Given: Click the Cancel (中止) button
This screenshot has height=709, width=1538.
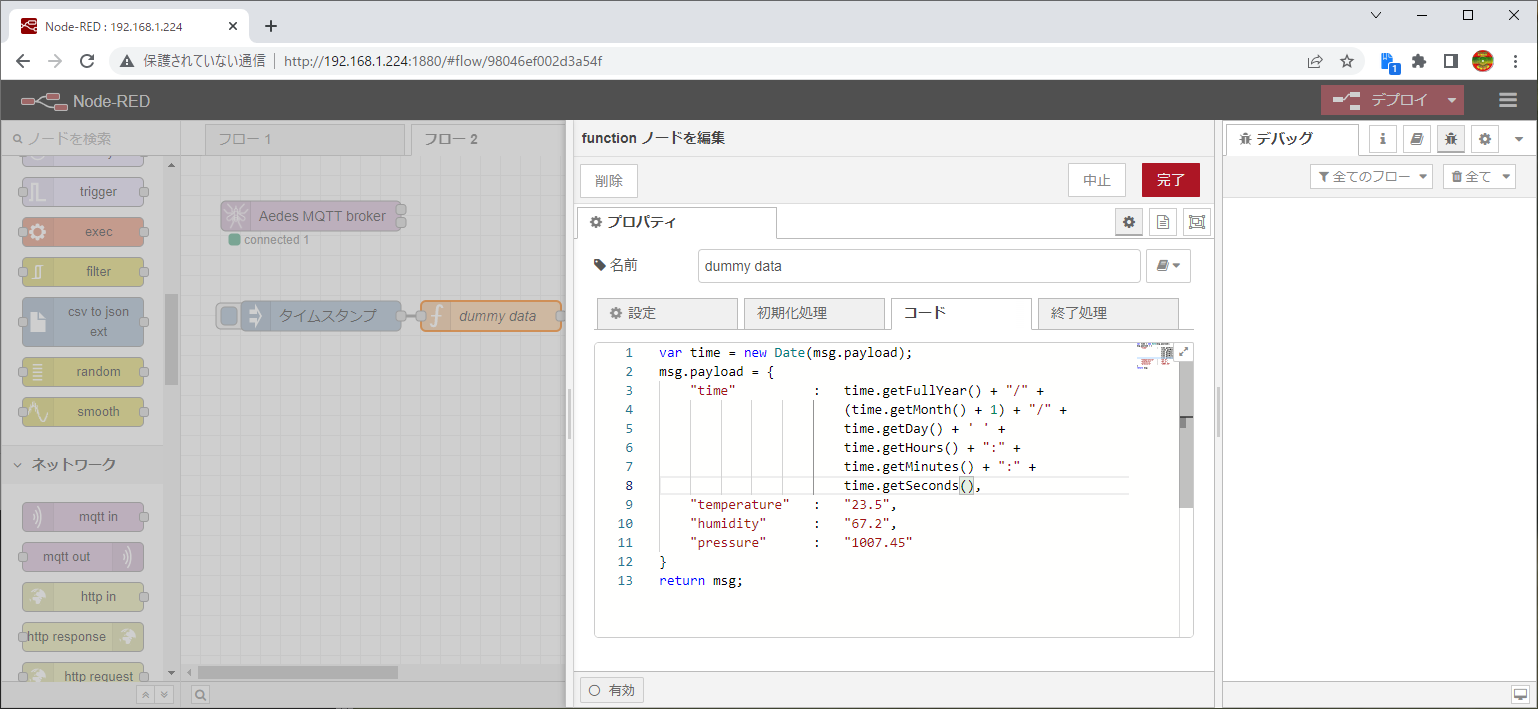Looking at the screenshot, I should [x=1097, y=180].
